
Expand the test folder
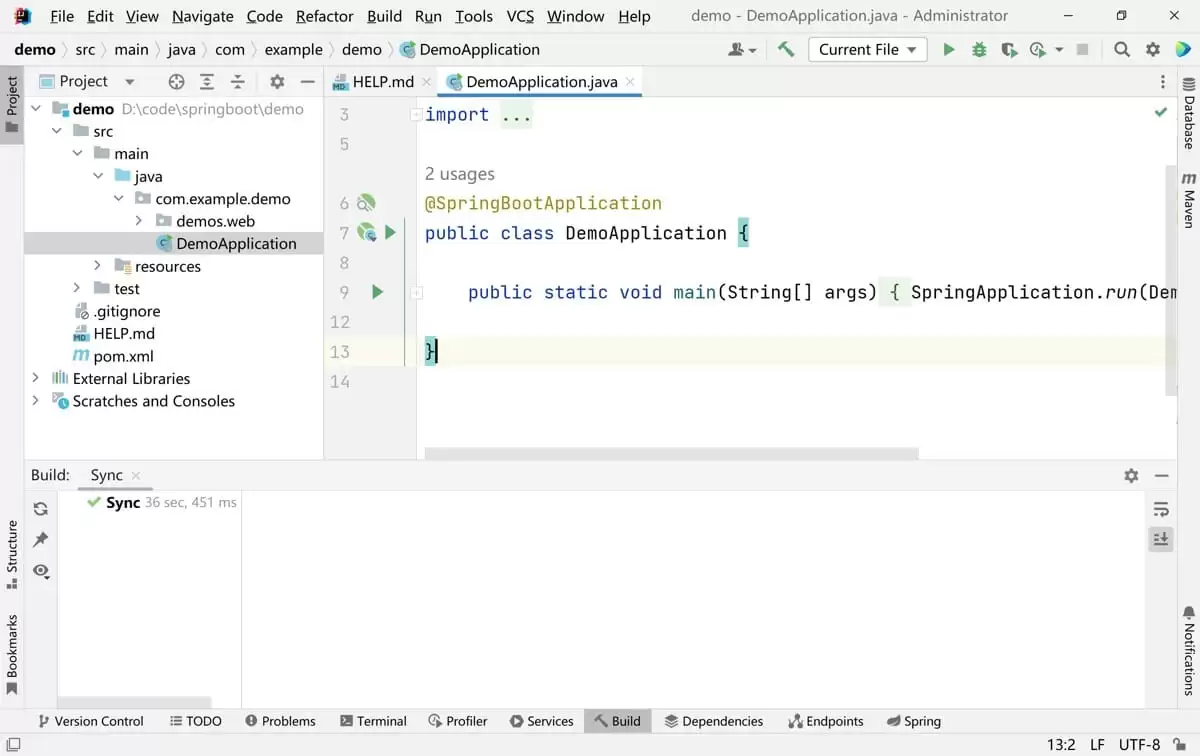77,288
